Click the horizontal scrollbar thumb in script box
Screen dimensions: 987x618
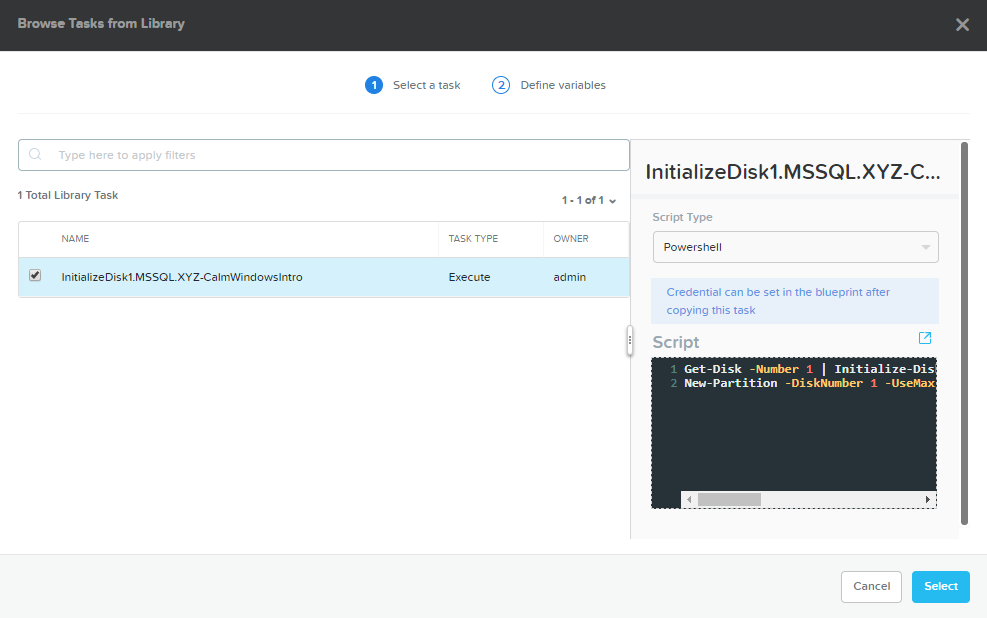pyautogui.click(x=729, y=500)
